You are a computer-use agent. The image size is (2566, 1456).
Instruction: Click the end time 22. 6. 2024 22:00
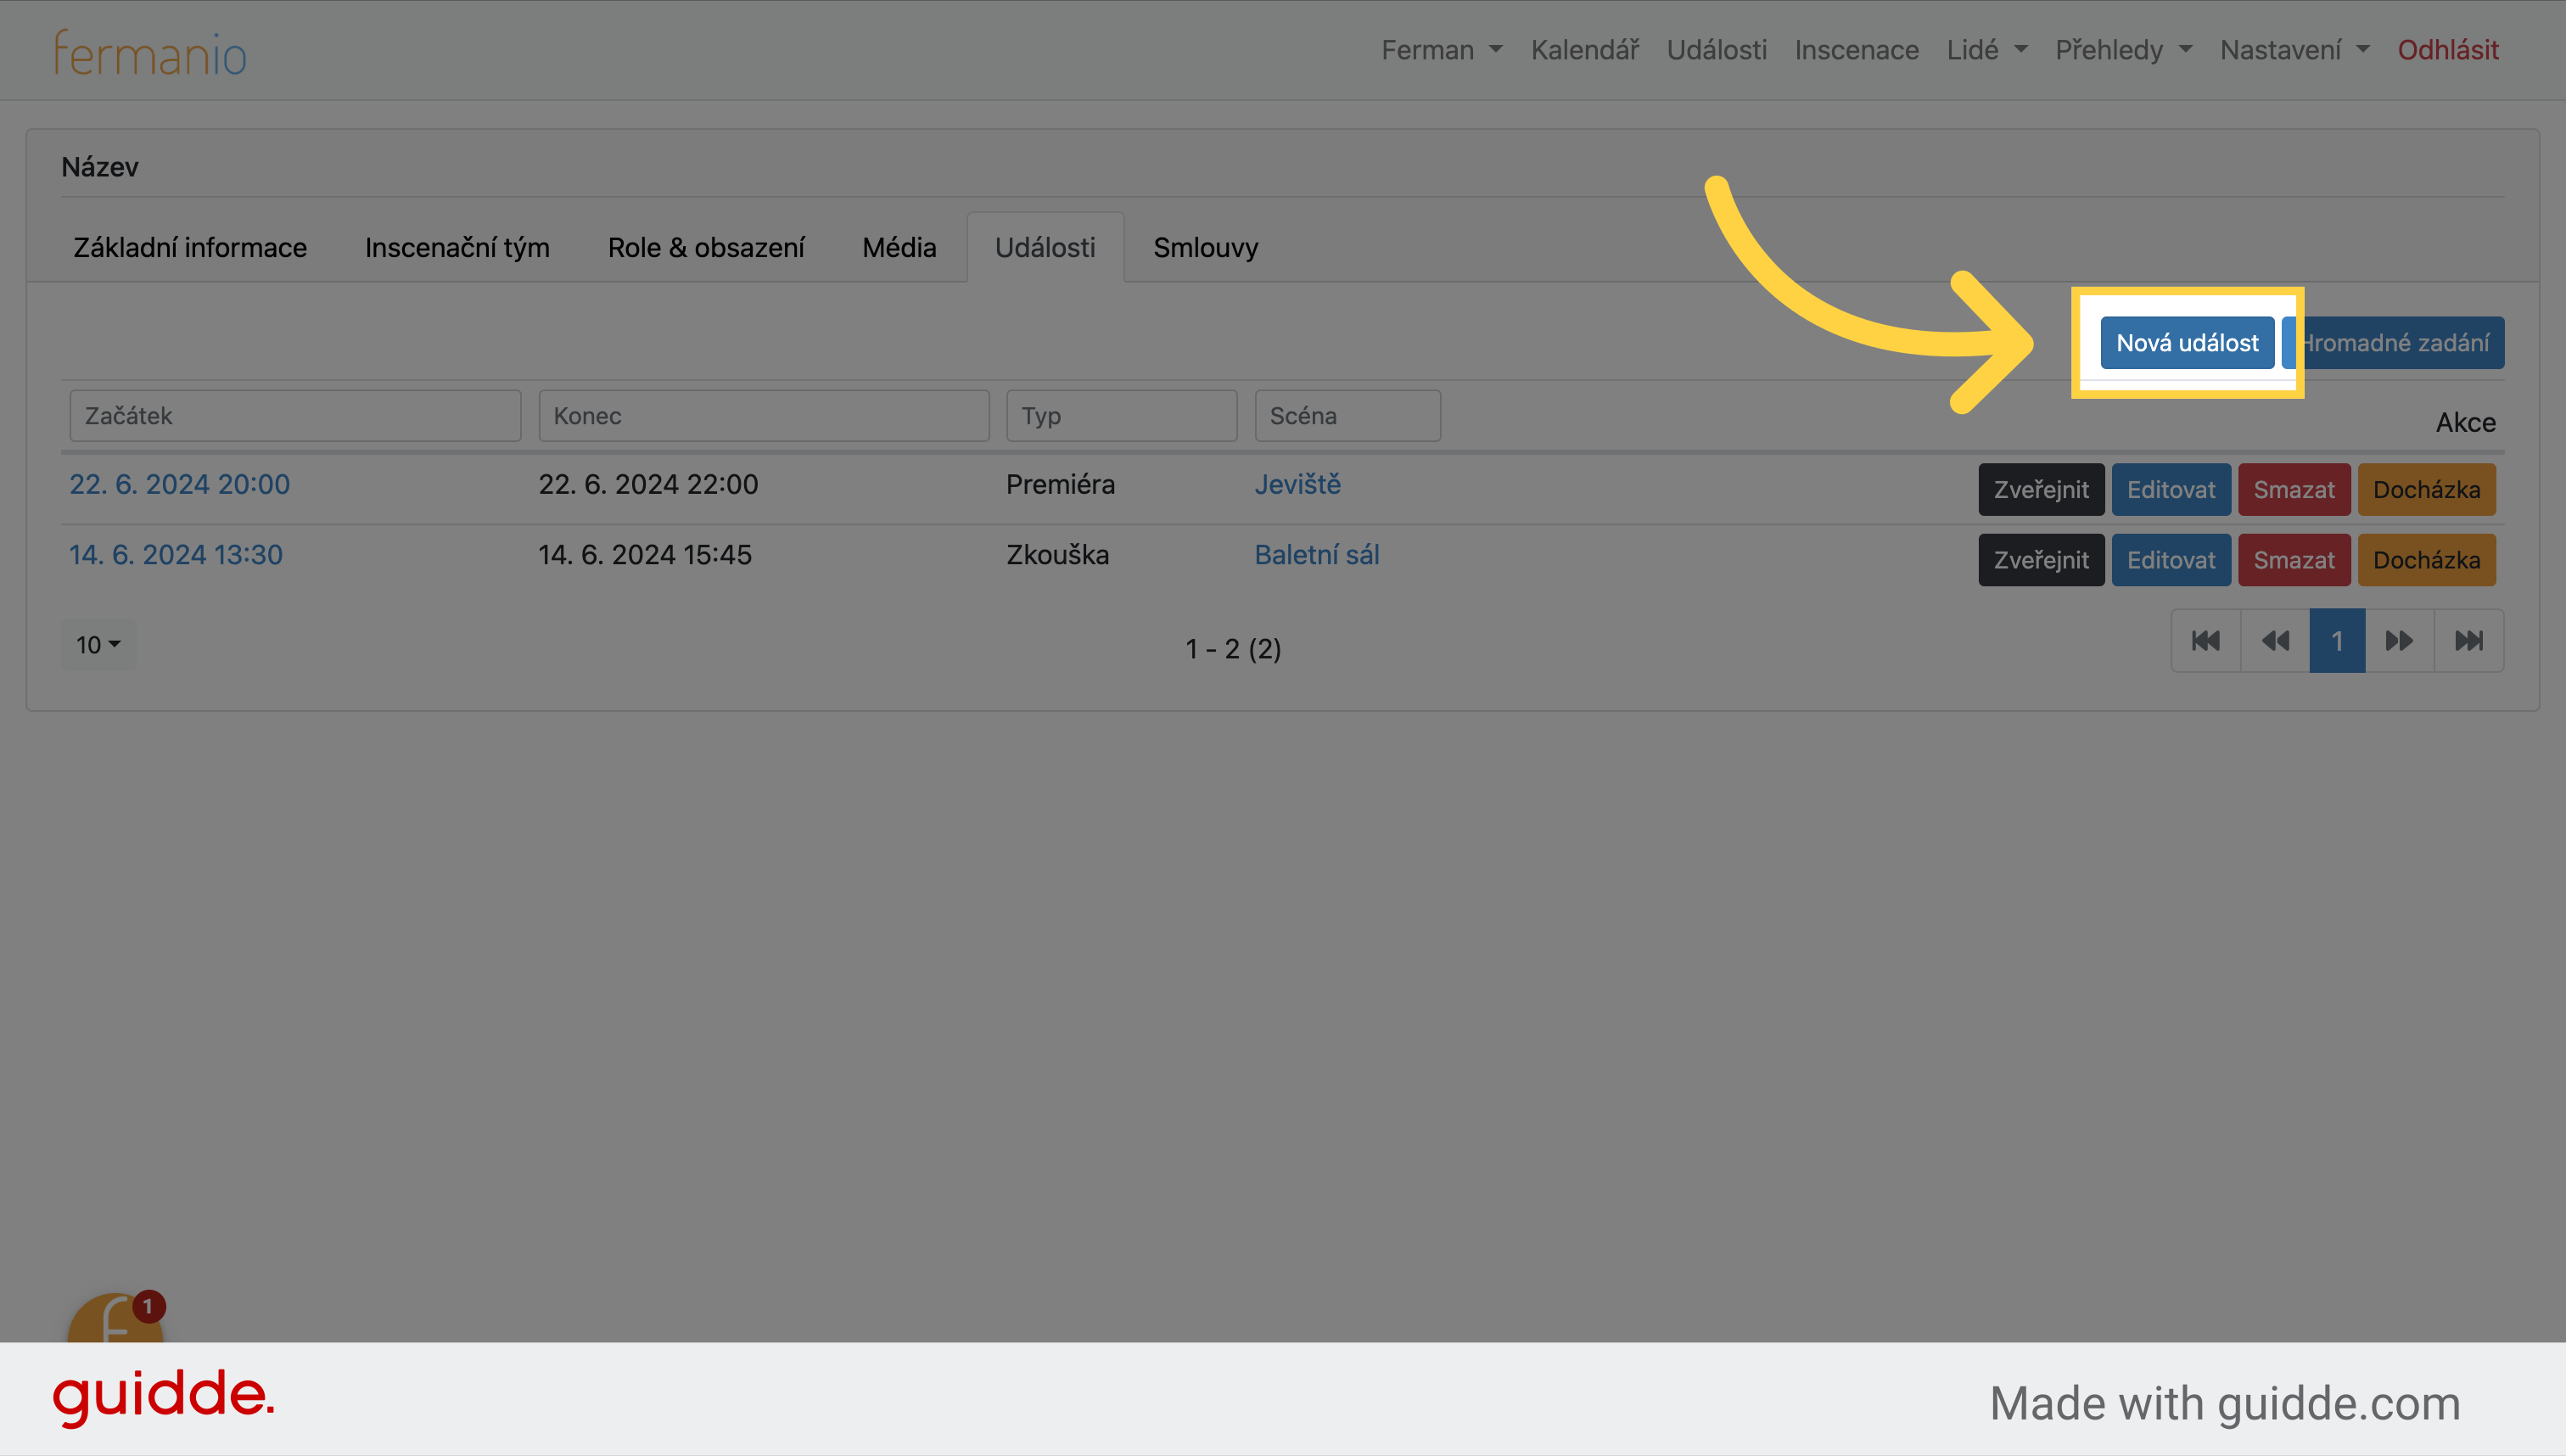(x=648, y=485)
